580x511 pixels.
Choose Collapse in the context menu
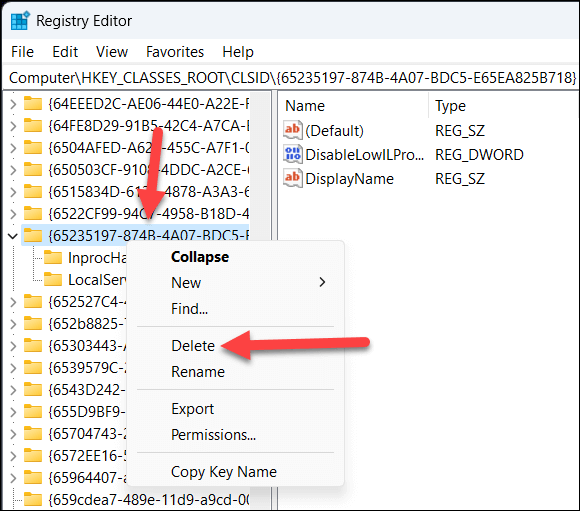pyautogui.click(x=235, y=257)
